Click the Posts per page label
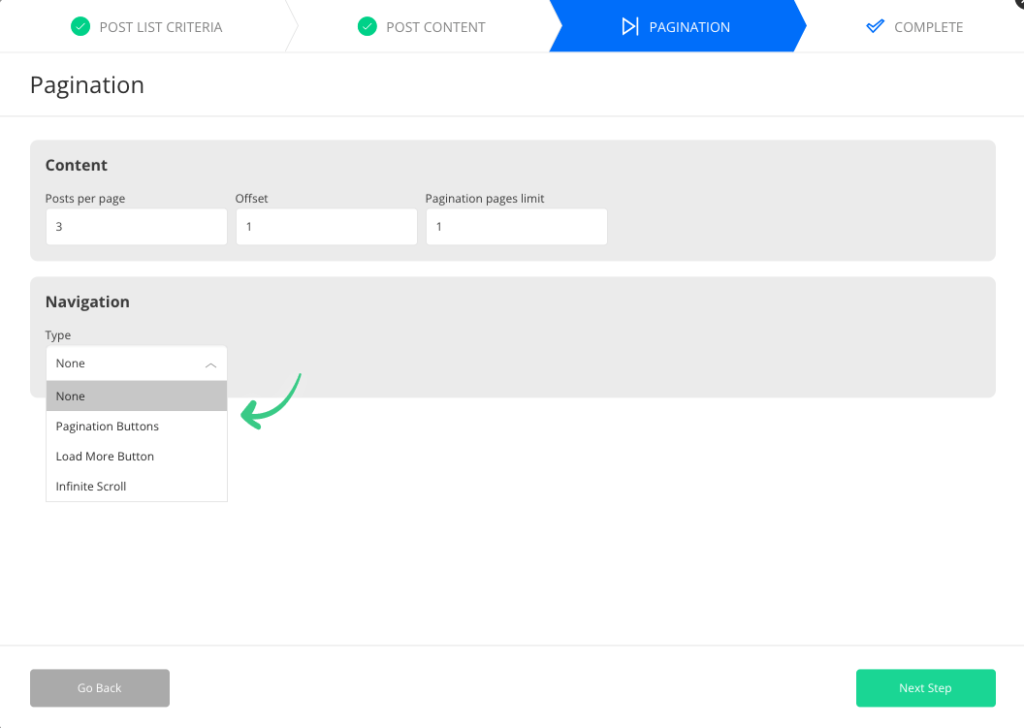This screenshot has width=1024, height=728. point(85,198)
